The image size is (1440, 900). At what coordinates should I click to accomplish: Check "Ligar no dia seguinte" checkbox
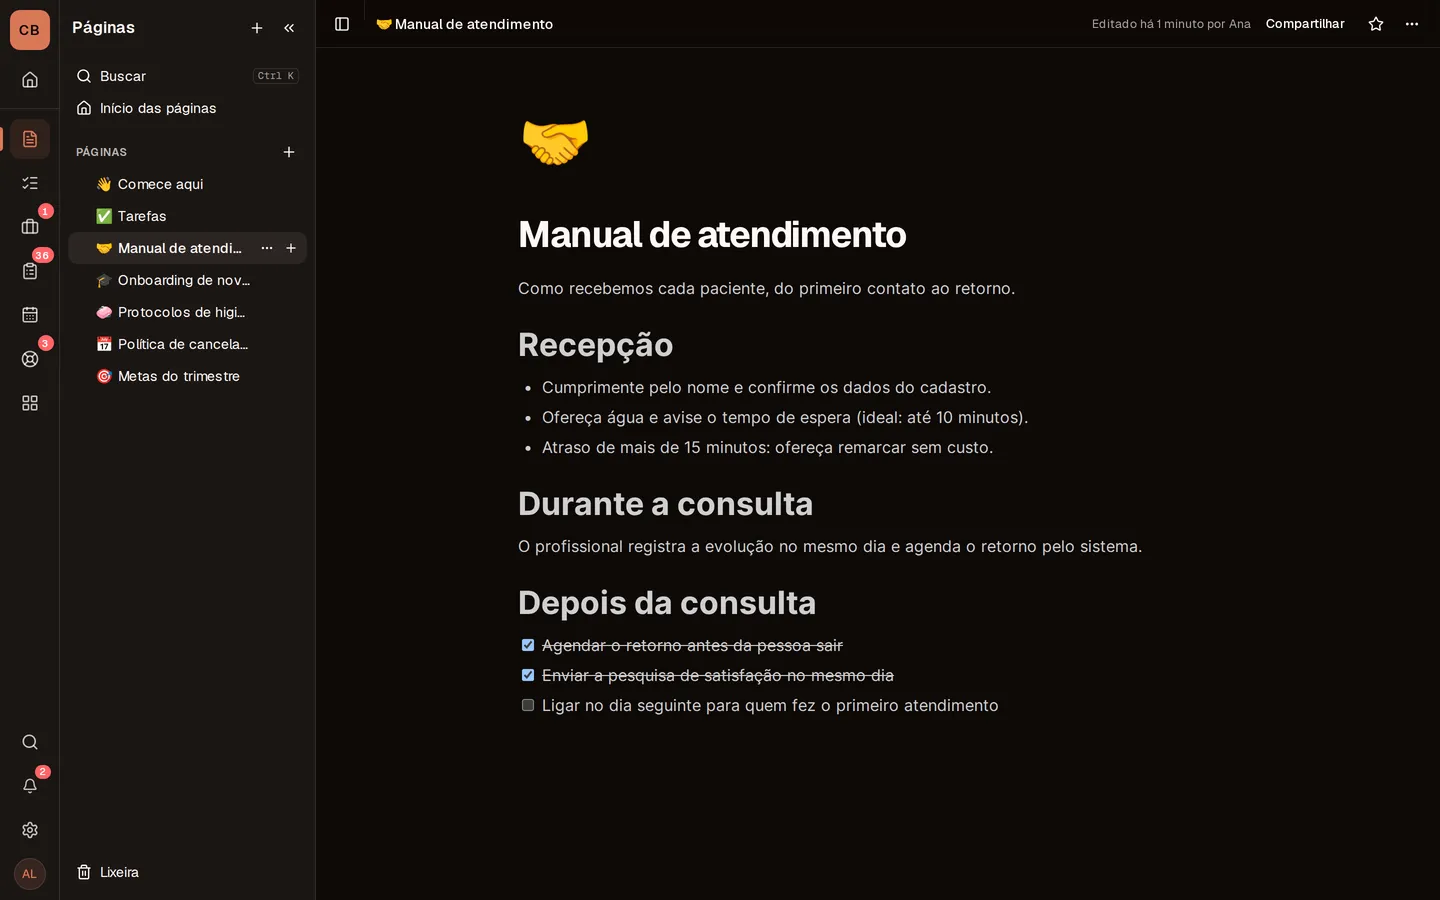click(x=528, y=705)
